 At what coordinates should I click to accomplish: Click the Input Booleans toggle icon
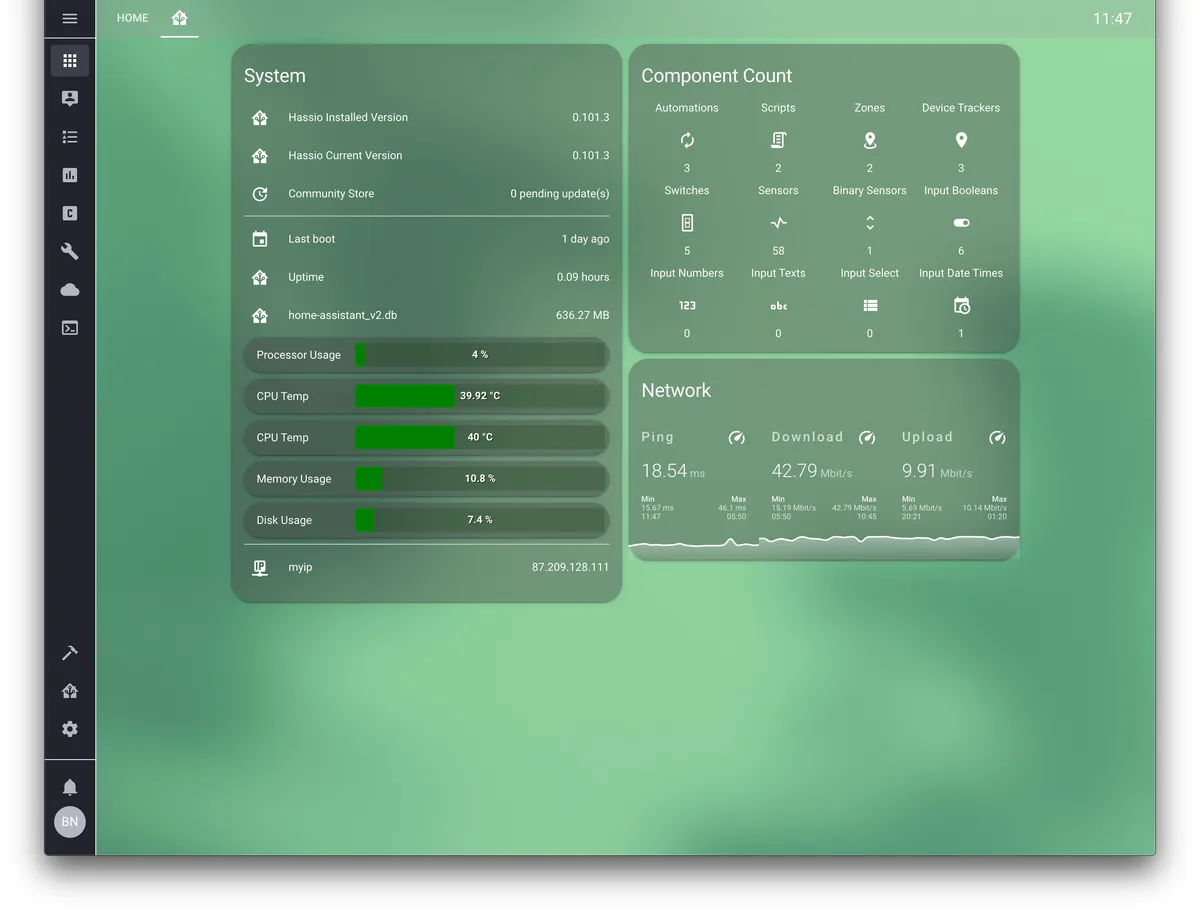click(961, 223)
